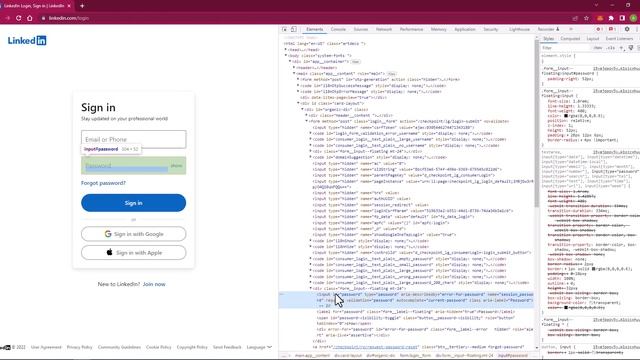Viewport: 640px width, 360px height.
Task: Click the browser address bar URL
Action: click(69, 18)
